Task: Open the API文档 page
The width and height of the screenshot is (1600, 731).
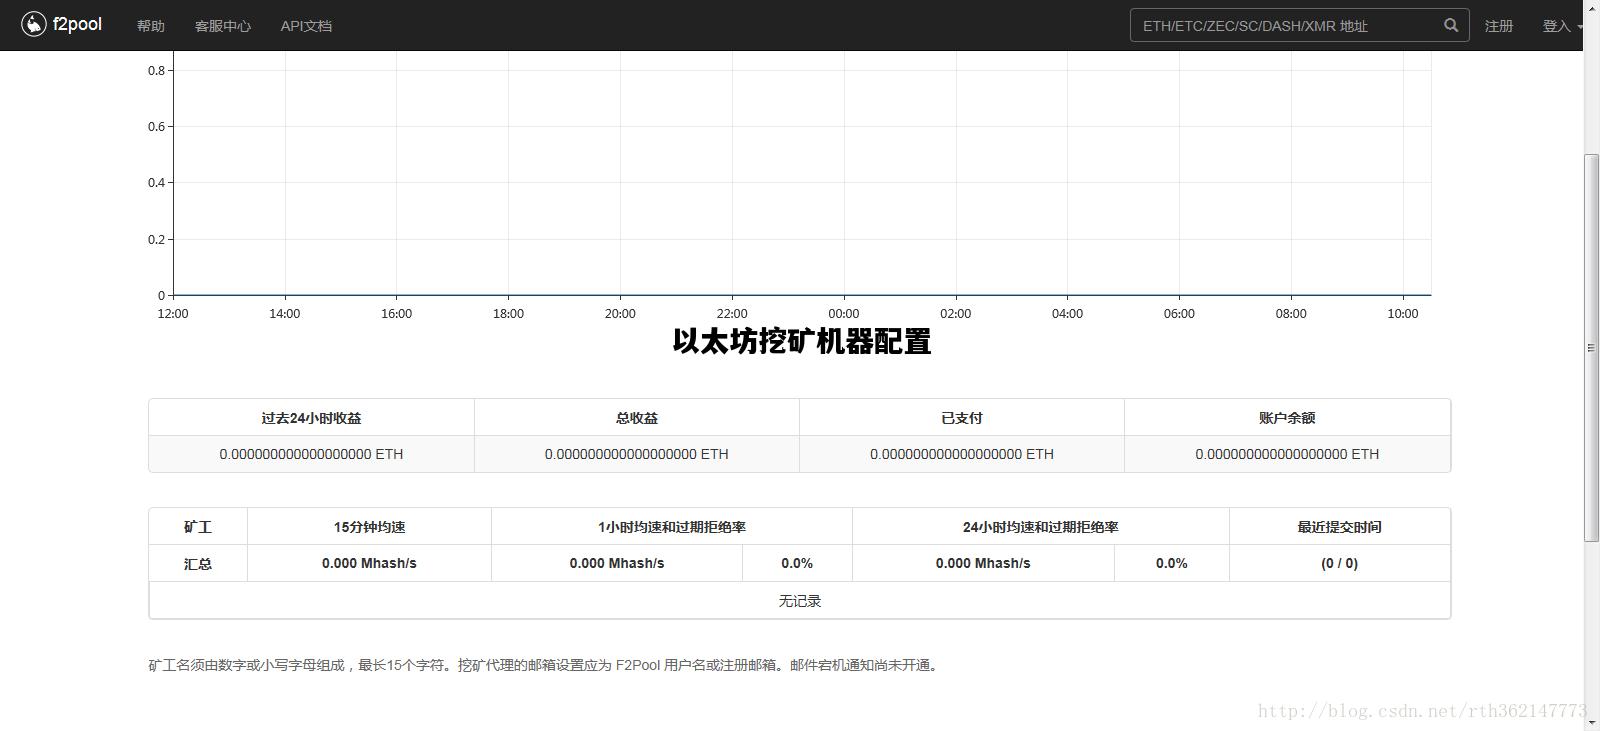Action: 306,26
